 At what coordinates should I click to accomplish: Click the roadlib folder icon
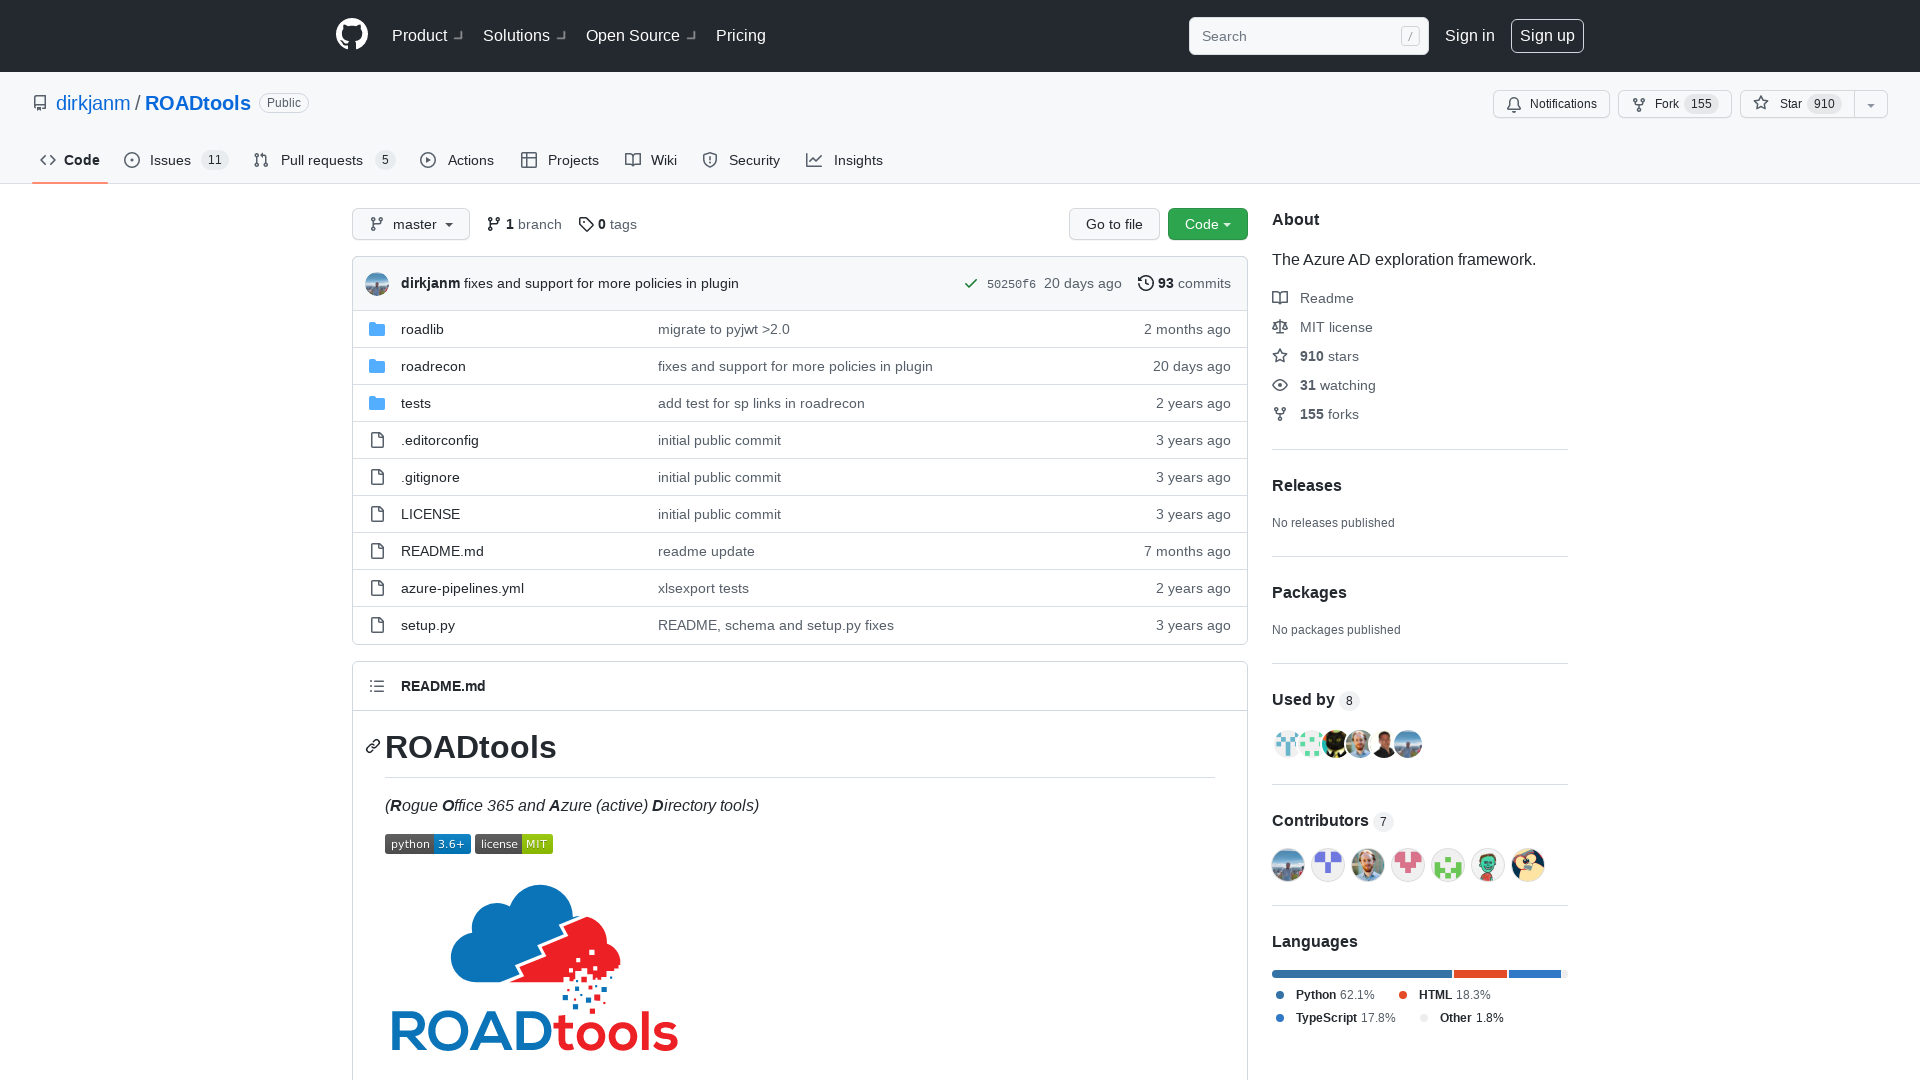point(377,329)
